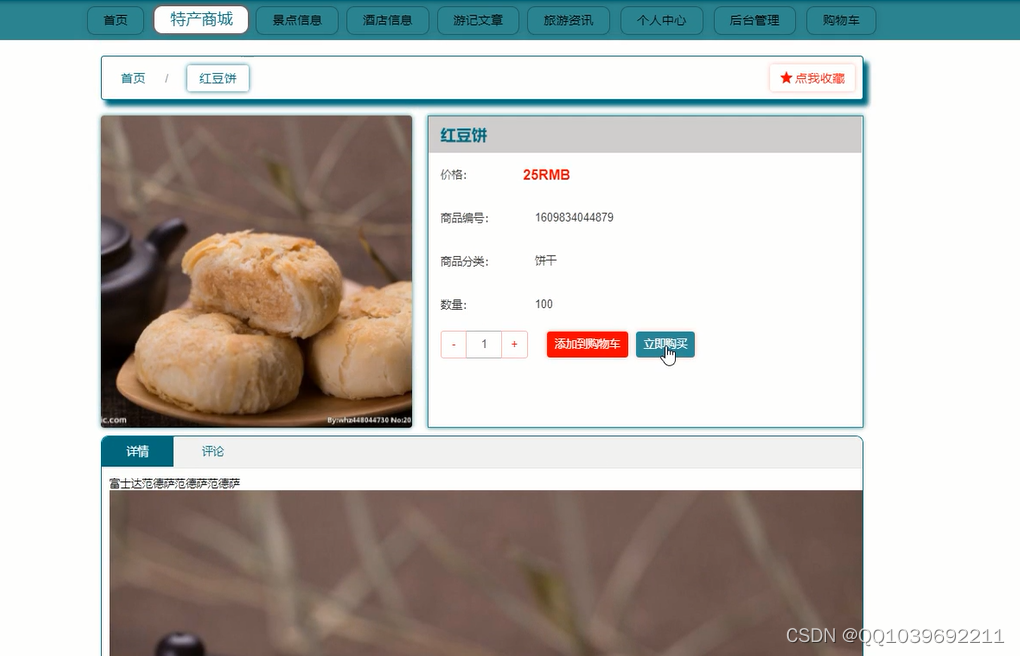Click the red 添加到购物车 button
The image size is (1020, 656).
pyautogui.click(x=587, y=344)
